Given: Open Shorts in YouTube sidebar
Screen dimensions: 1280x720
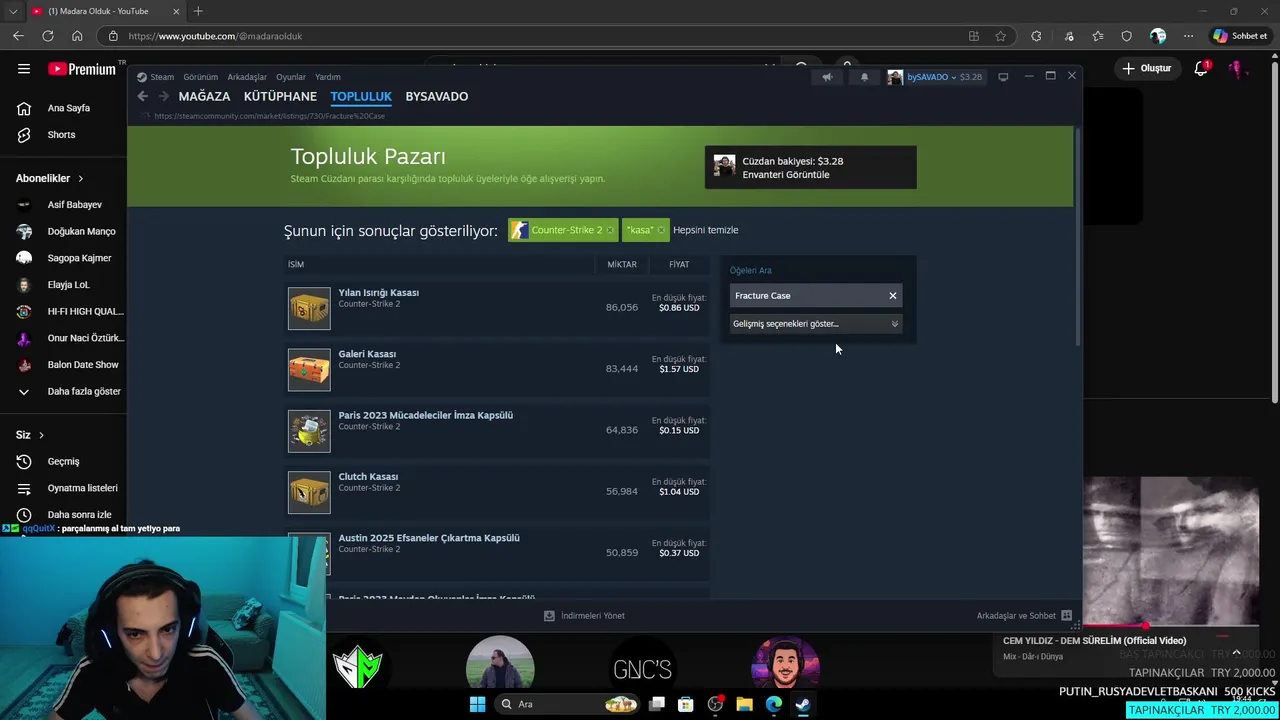Looking at the screenshot, I should 61,135.
